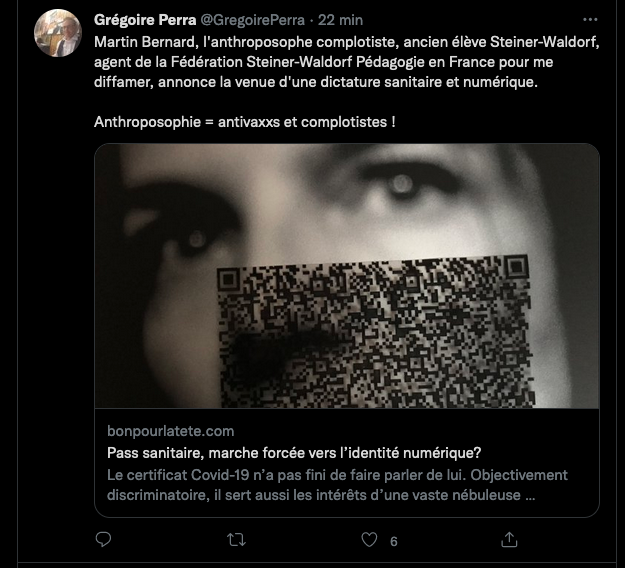625x568 pixels.
Task: Click the reply speech bubble icon
Action: [x=104, y=540]
